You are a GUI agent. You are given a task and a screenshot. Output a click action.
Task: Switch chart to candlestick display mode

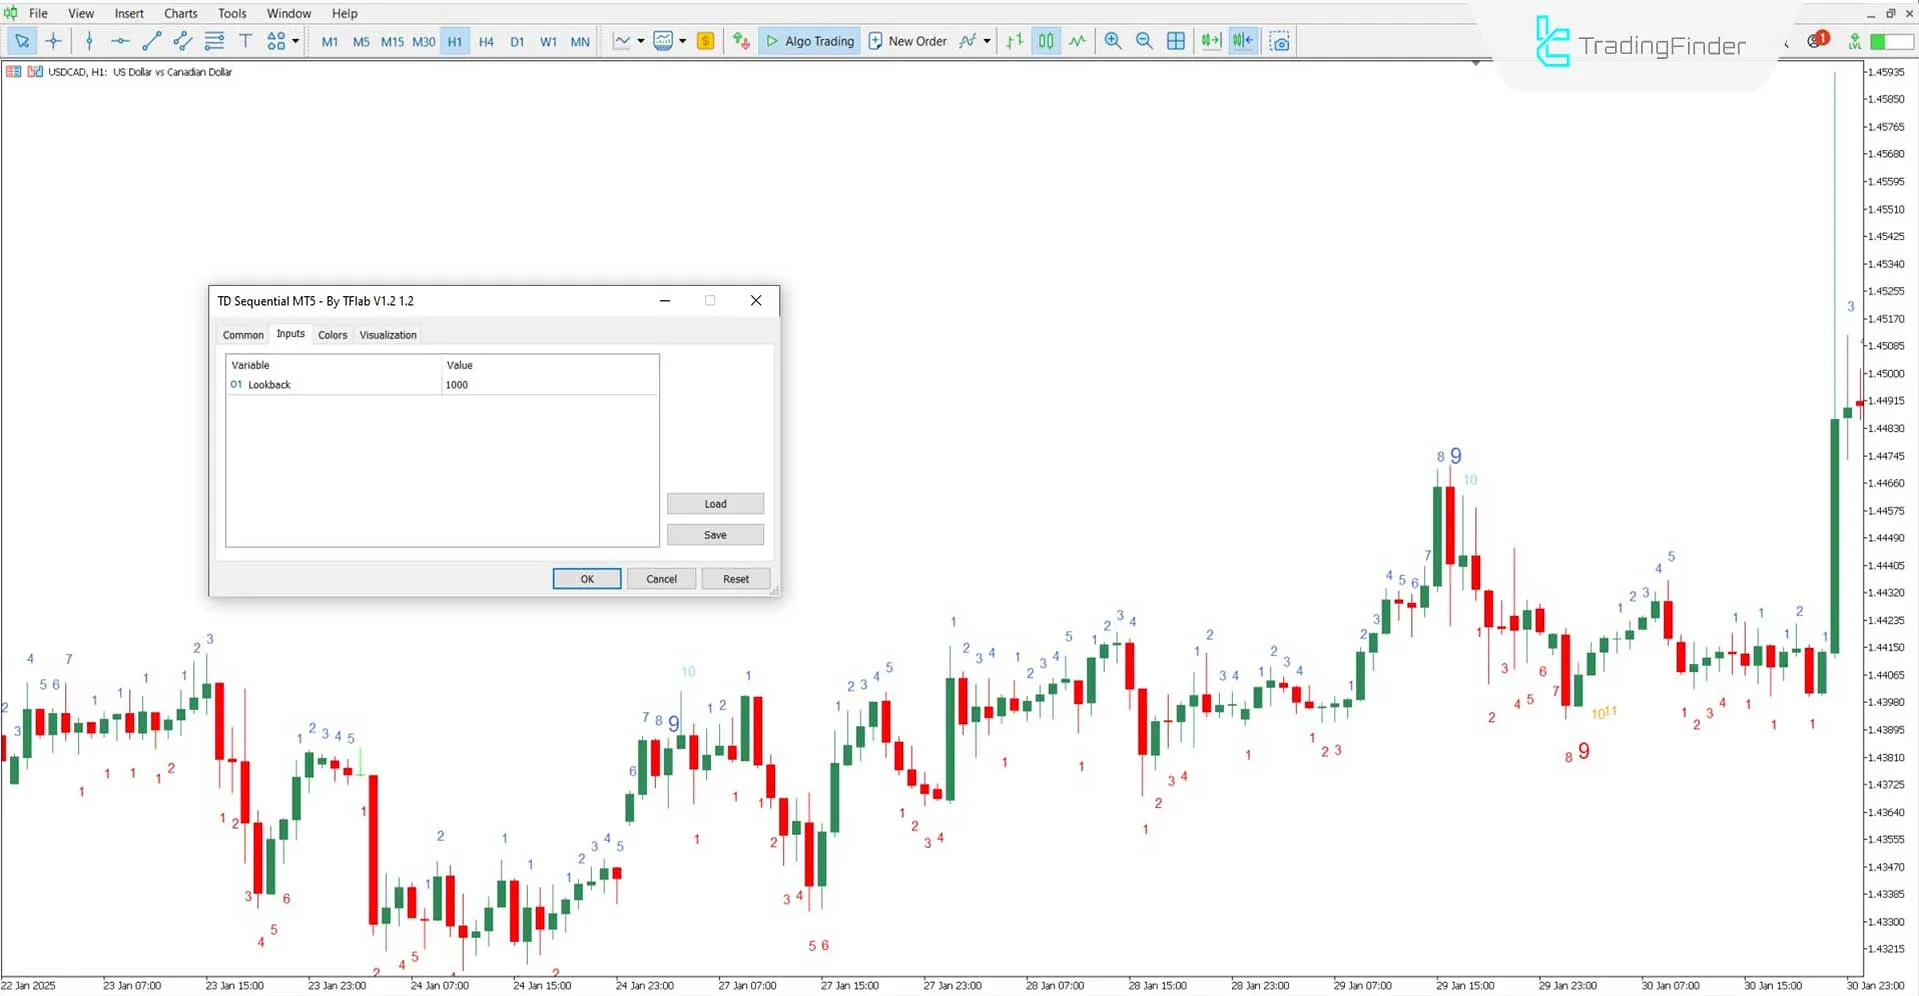coord(1045,41)
